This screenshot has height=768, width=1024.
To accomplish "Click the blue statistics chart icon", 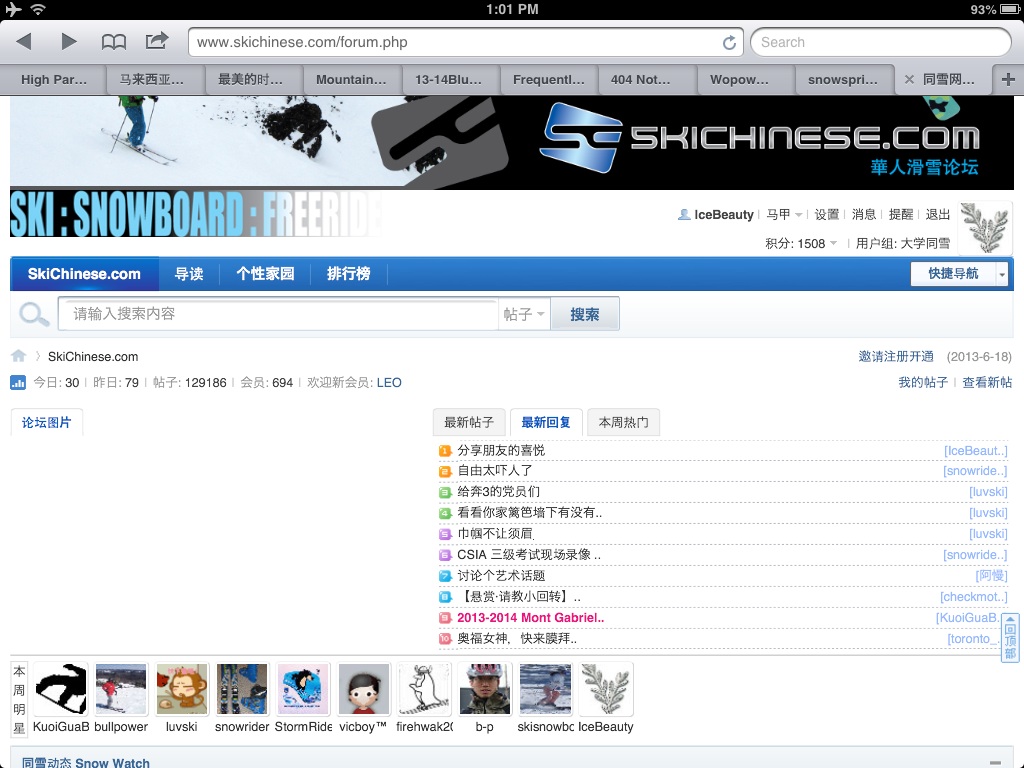I will pos(18,383).
